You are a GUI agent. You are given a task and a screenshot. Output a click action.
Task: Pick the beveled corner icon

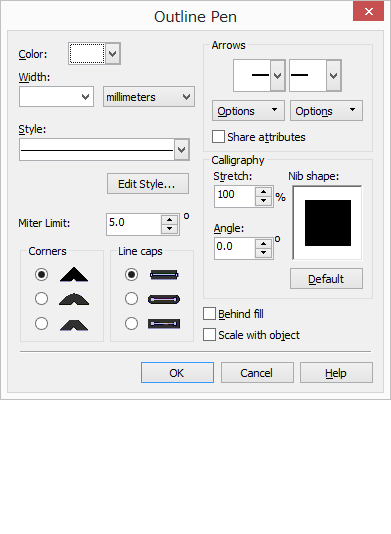(x=74, y=324)
